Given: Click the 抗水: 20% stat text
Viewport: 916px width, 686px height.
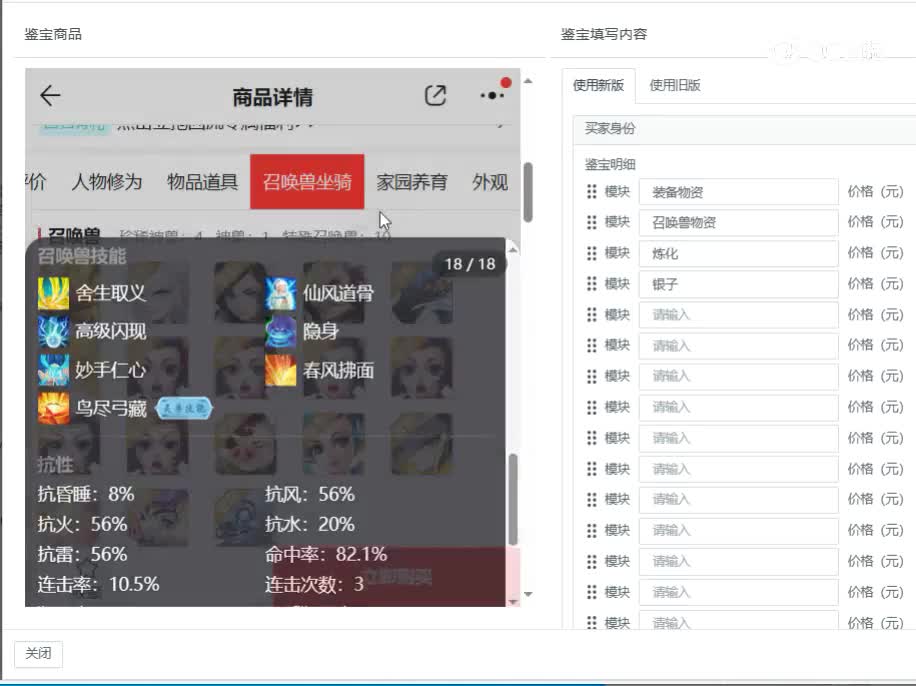Looking at the screenshot, I should click(310, 524).
